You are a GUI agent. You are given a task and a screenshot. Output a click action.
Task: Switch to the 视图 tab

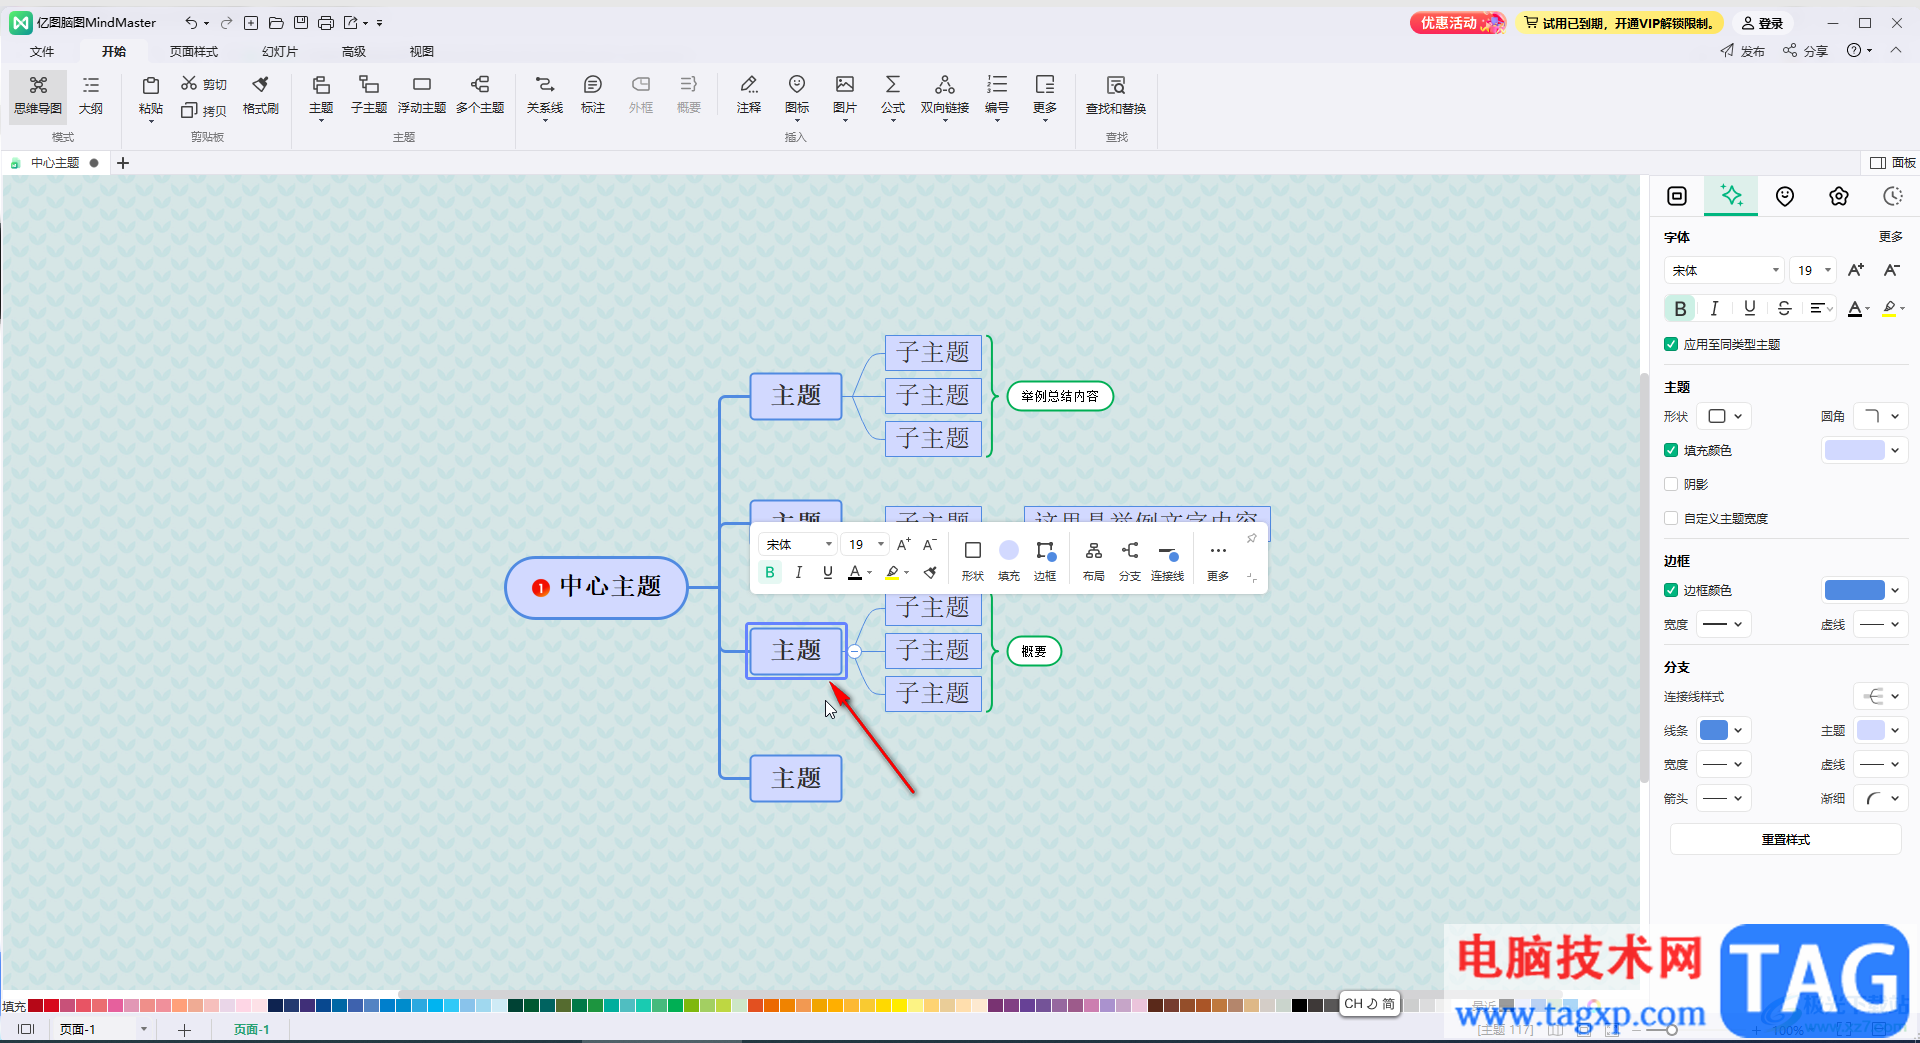(422, 51)
